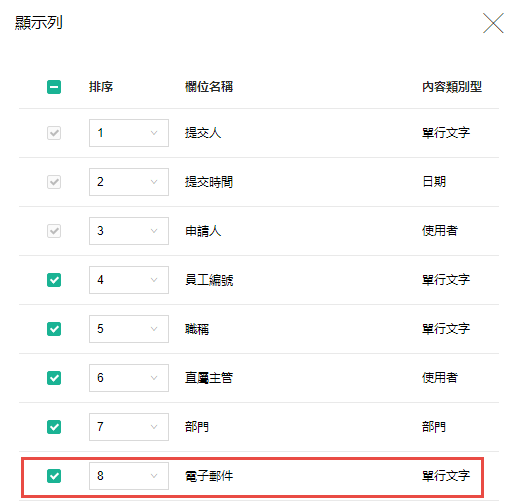The width and height of the screenshot is (518, 504).
Task: Open the order dropdown showing 3
Action: [x=129, y=231]
